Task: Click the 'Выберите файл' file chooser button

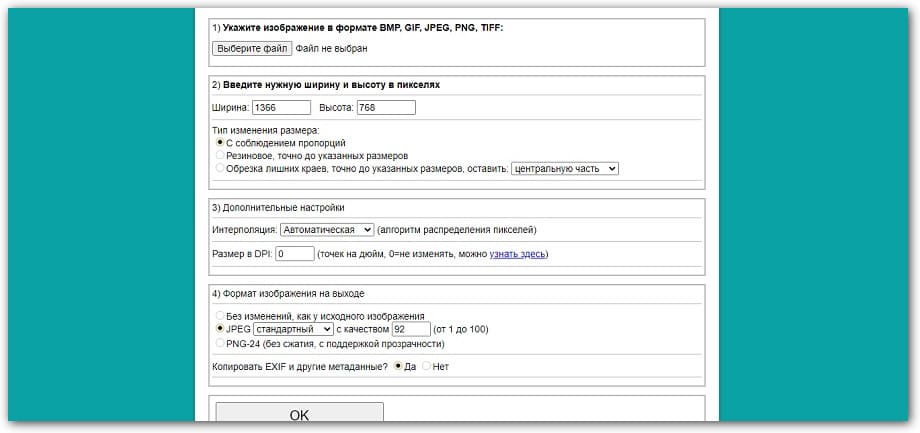Action: click(252, 48)
